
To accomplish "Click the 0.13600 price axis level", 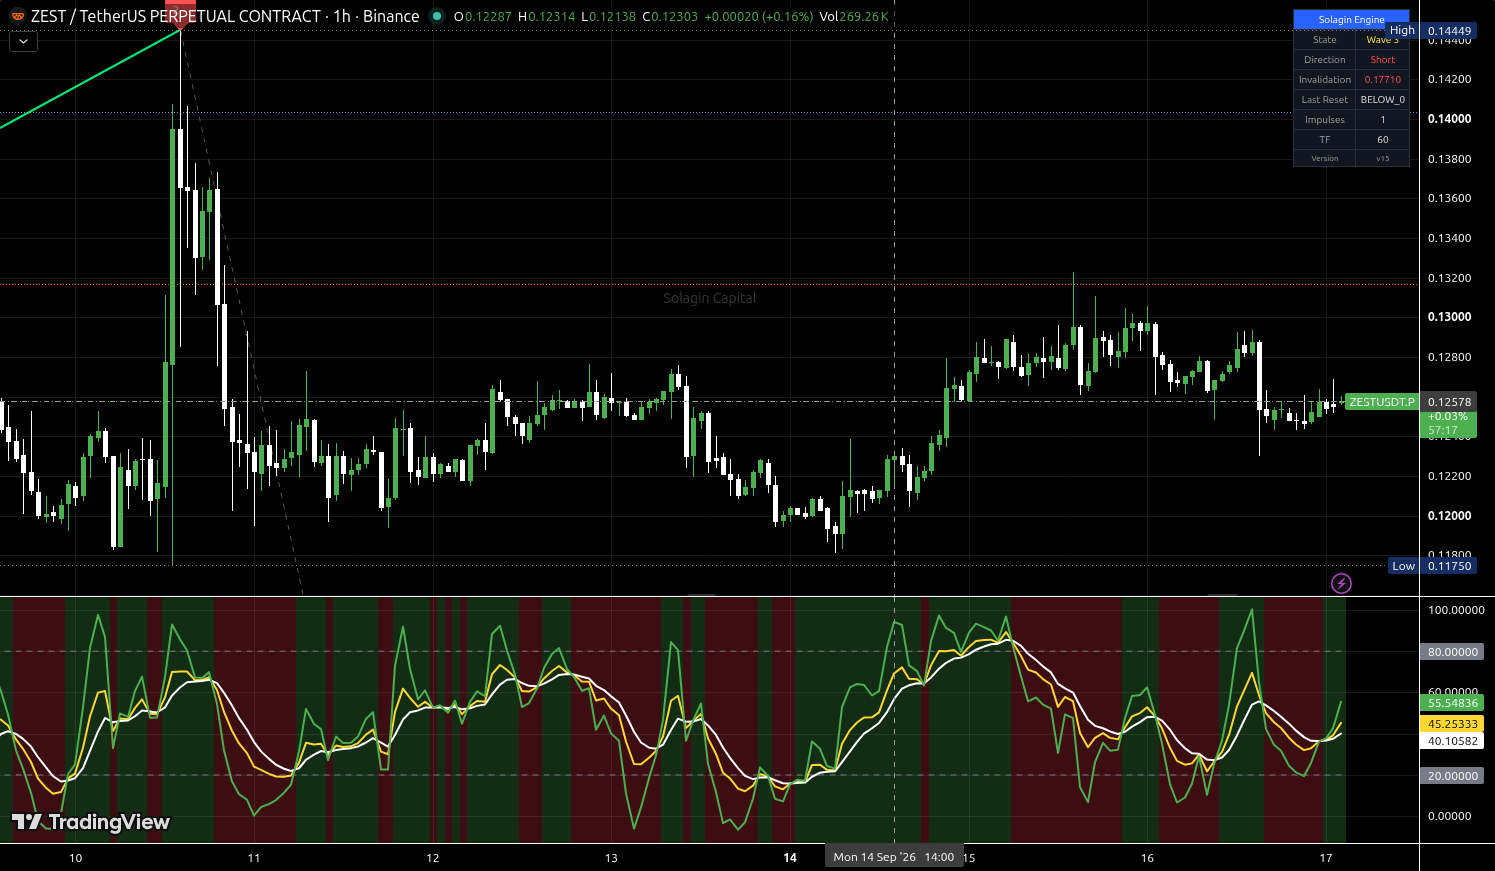I will coord(1449,198).
